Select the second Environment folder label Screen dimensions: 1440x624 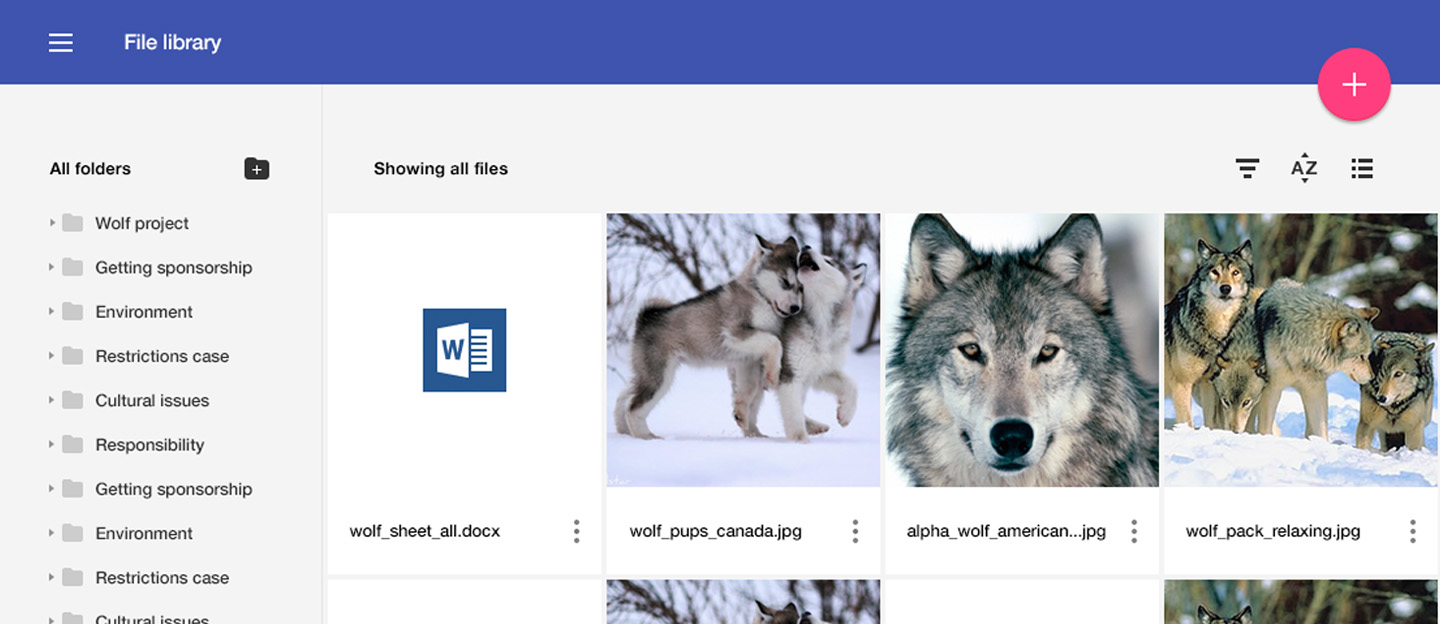[144, 533]
